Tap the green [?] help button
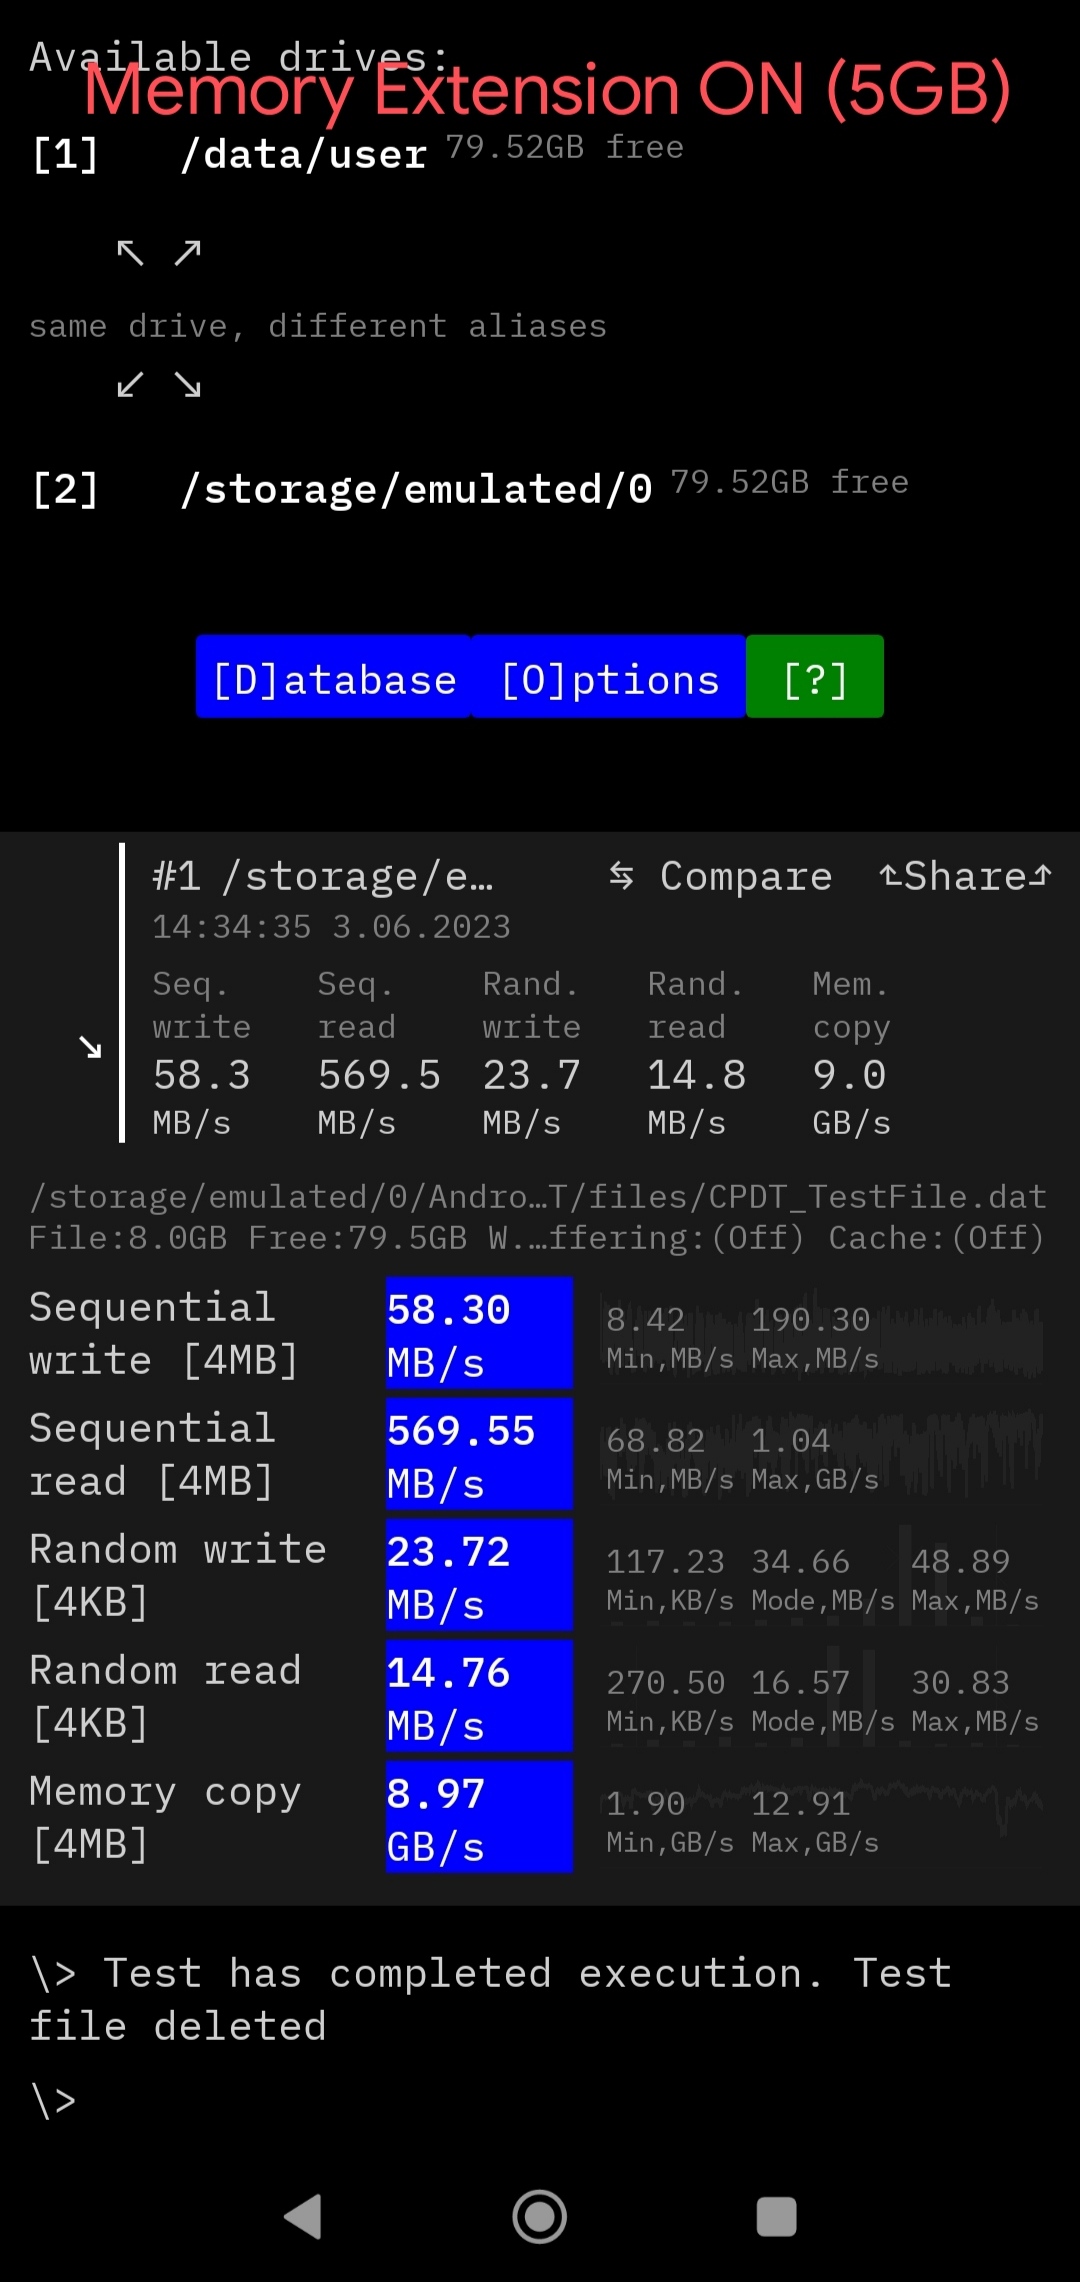Viewport: 1080px width, 2282px height. [x=815, y=677]
